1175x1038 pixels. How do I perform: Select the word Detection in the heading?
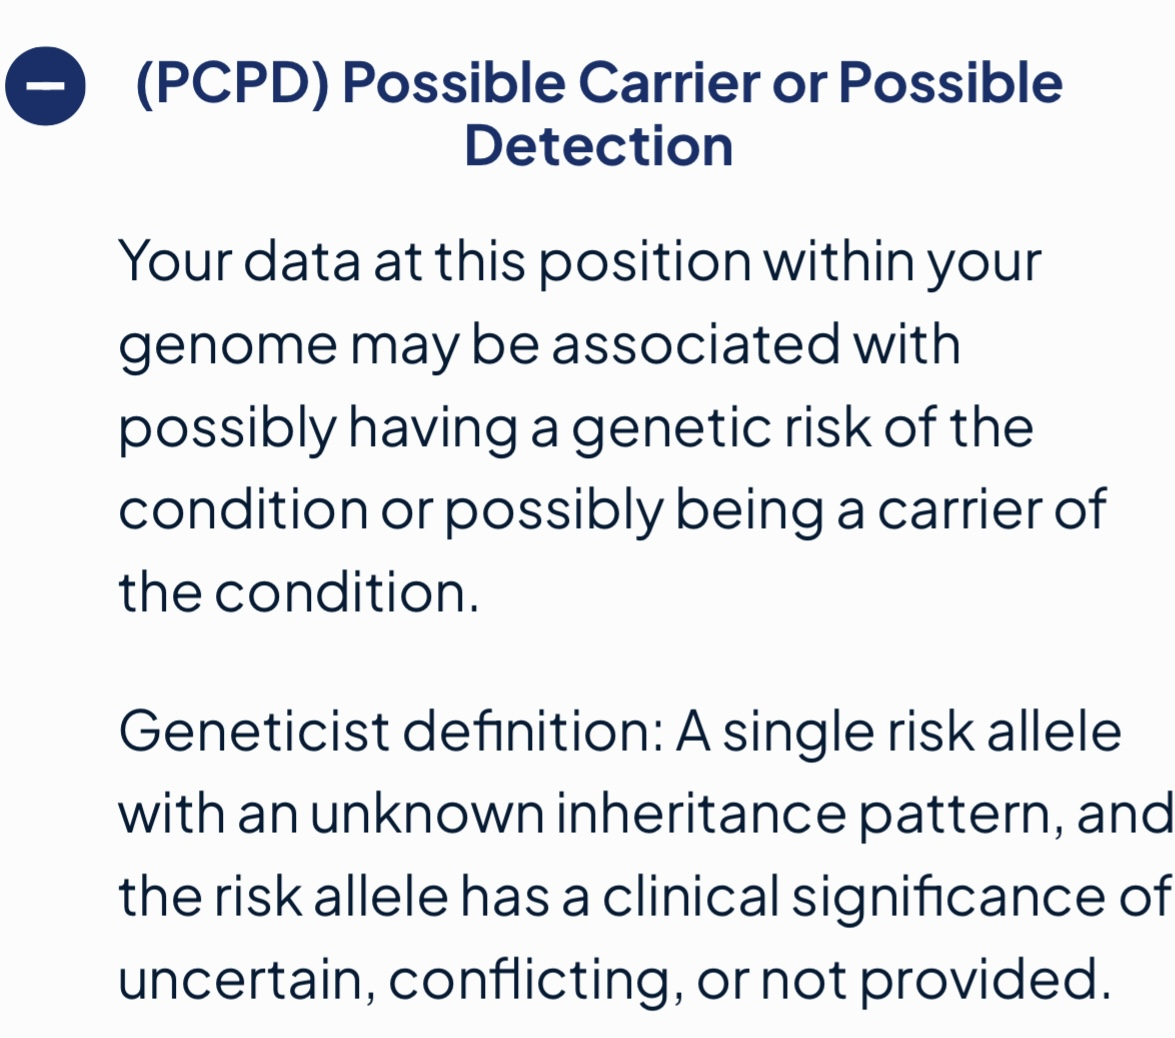coord(599,145)
